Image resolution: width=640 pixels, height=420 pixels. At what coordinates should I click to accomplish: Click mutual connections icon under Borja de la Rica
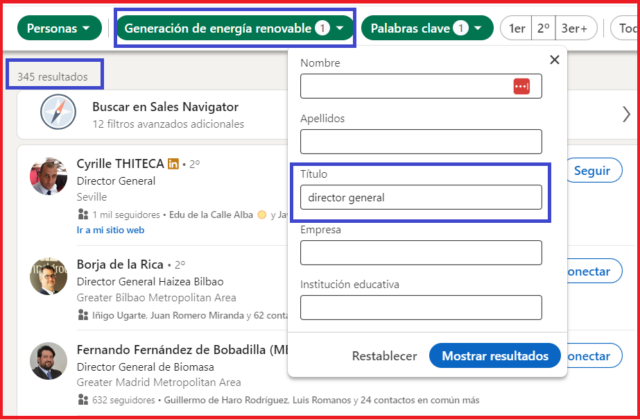pos(83,315)
